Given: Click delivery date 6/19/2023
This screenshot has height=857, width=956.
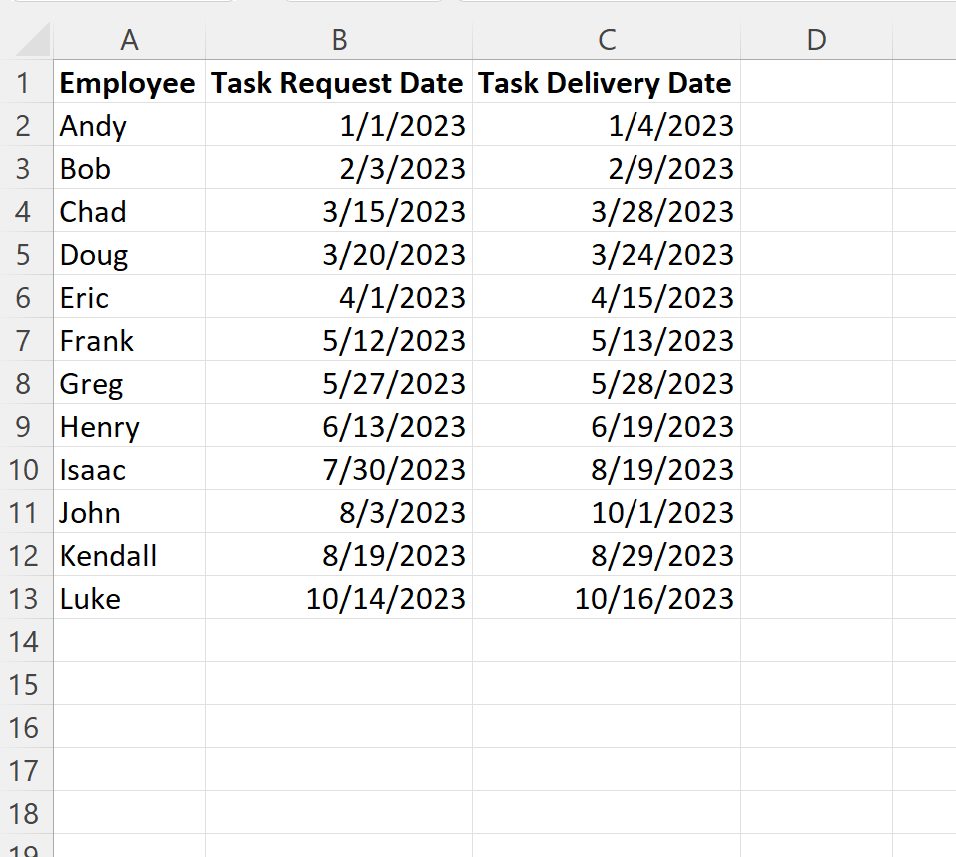Looking at the screenshot, I should pyautogui.click(x=607, y=427).
